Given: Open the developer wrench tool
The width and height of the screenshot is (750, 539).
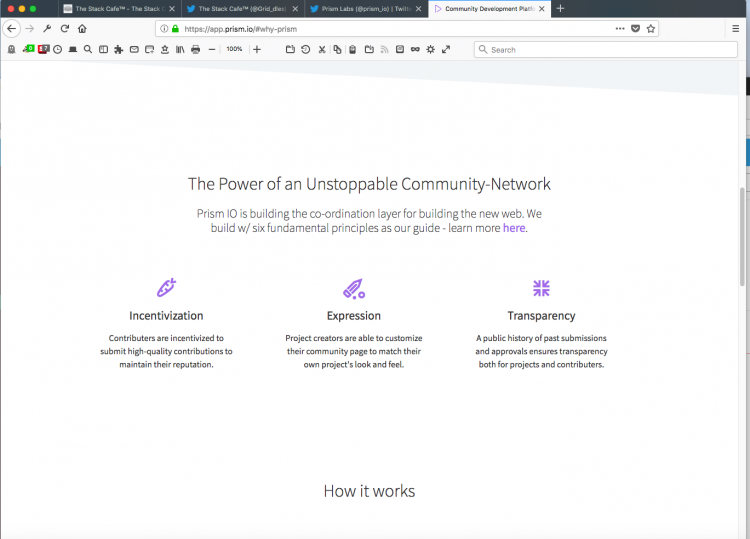Looking at the screenshot, I should pyautogui.click(x=47, y=29).
